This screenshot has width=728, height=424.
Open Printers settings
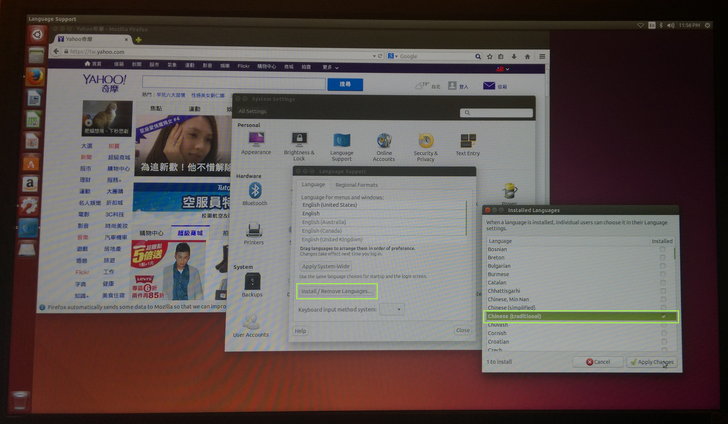[254, 234]
